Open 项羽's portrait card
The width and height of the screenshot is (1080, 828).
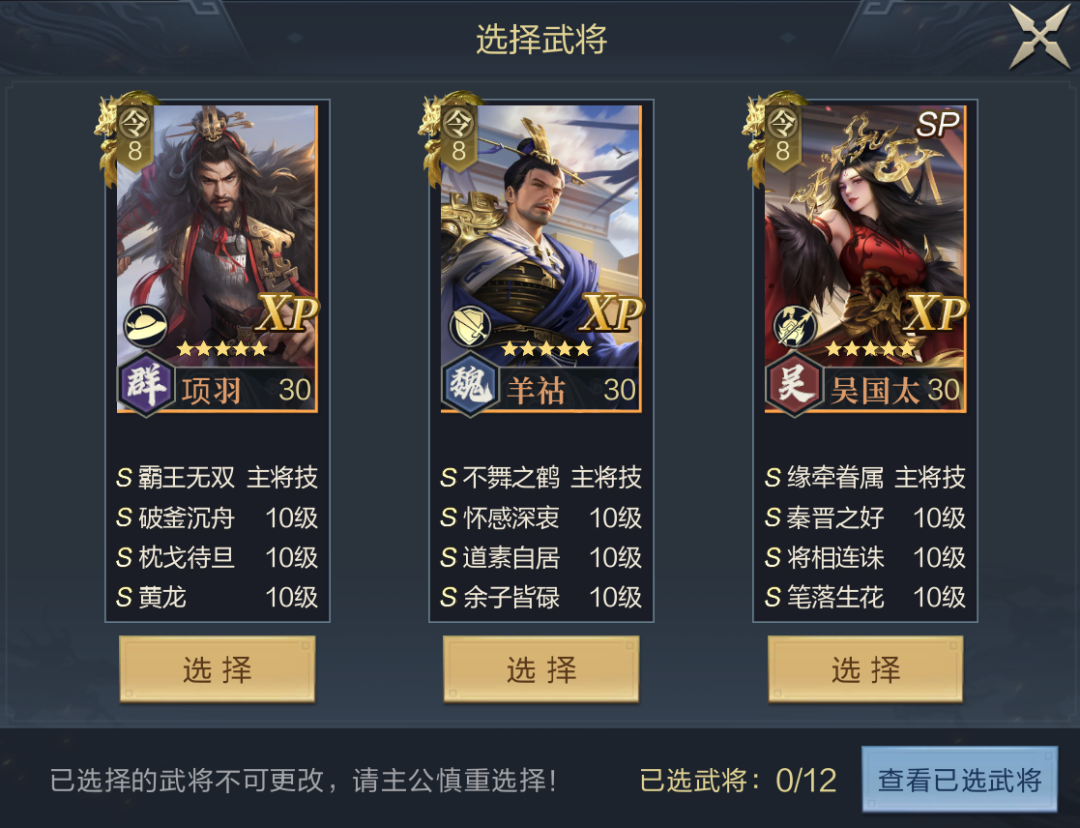217,258
